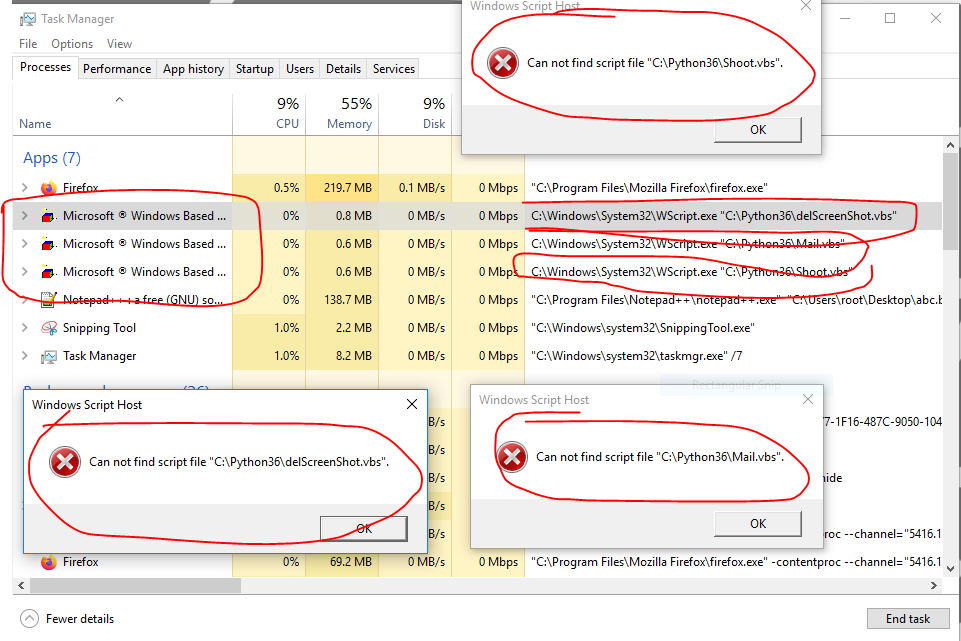961x641 pixels.
Task: Collapse details with Fewer details arrow icon
Action: (x=29, y=618)
